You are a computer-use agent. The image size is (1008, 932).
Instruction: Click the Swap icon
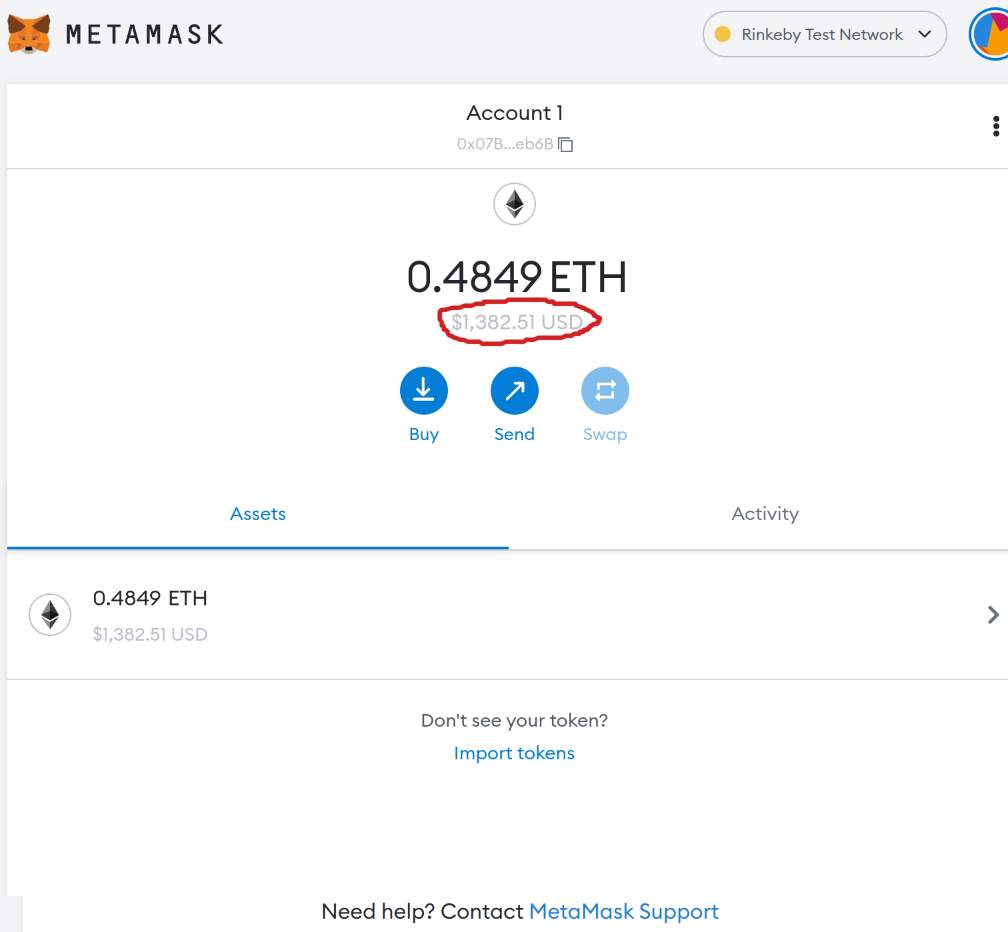605,390
